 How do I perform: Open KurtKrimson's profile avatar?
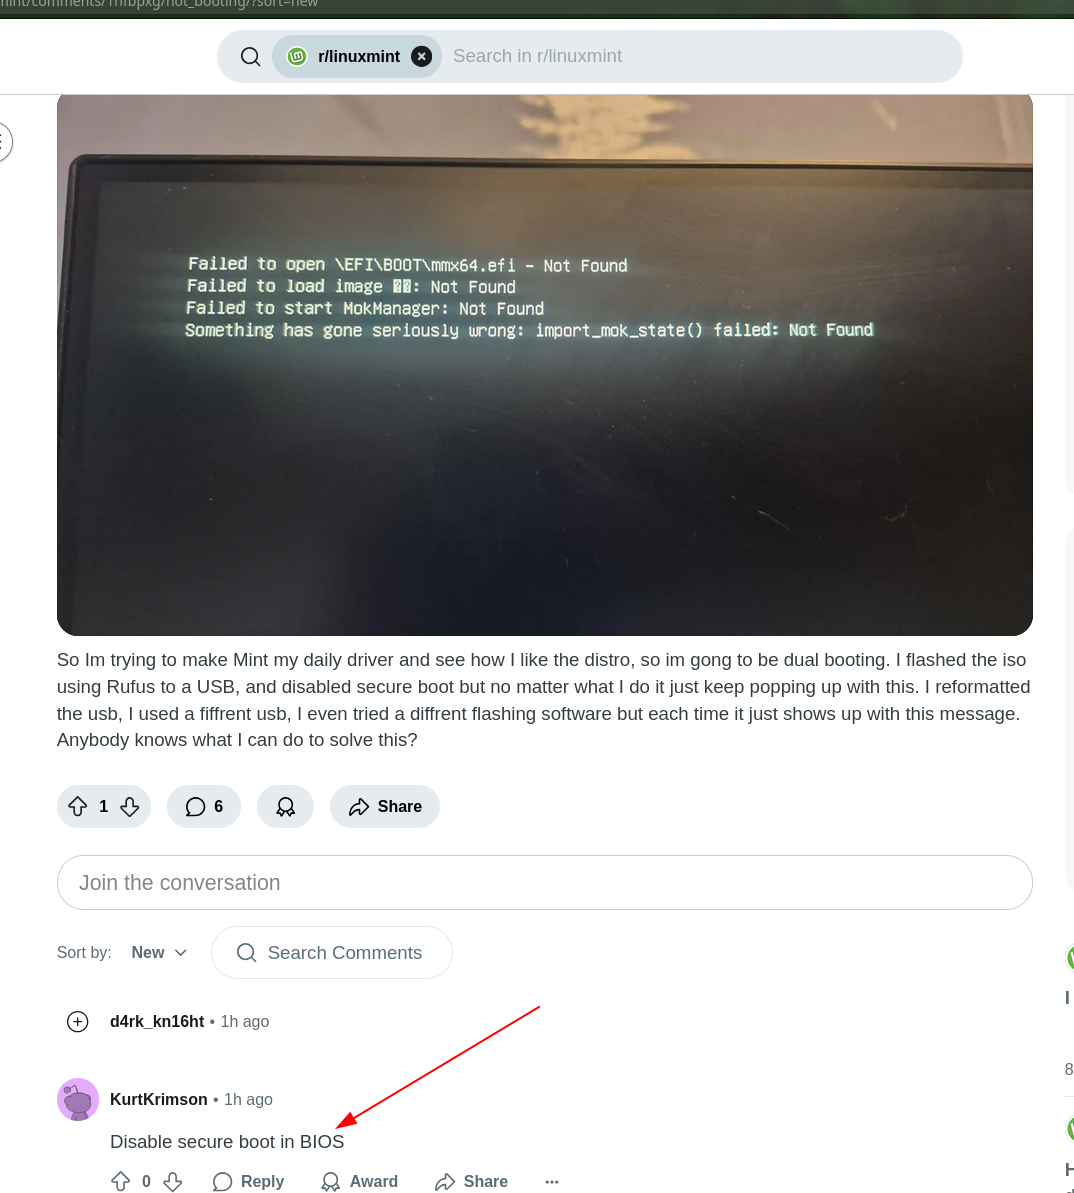click(78, 1099)
